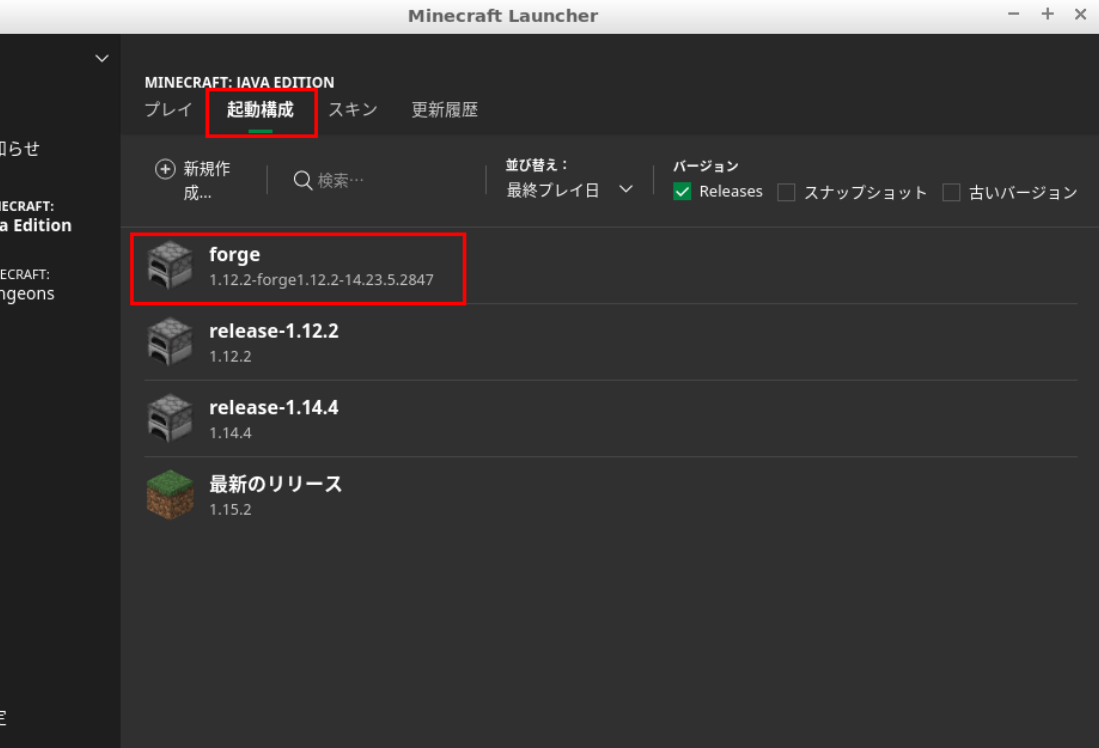The image size is (1099, 748).
Task: Click version text 1.15.2
Action: point(230,510)
